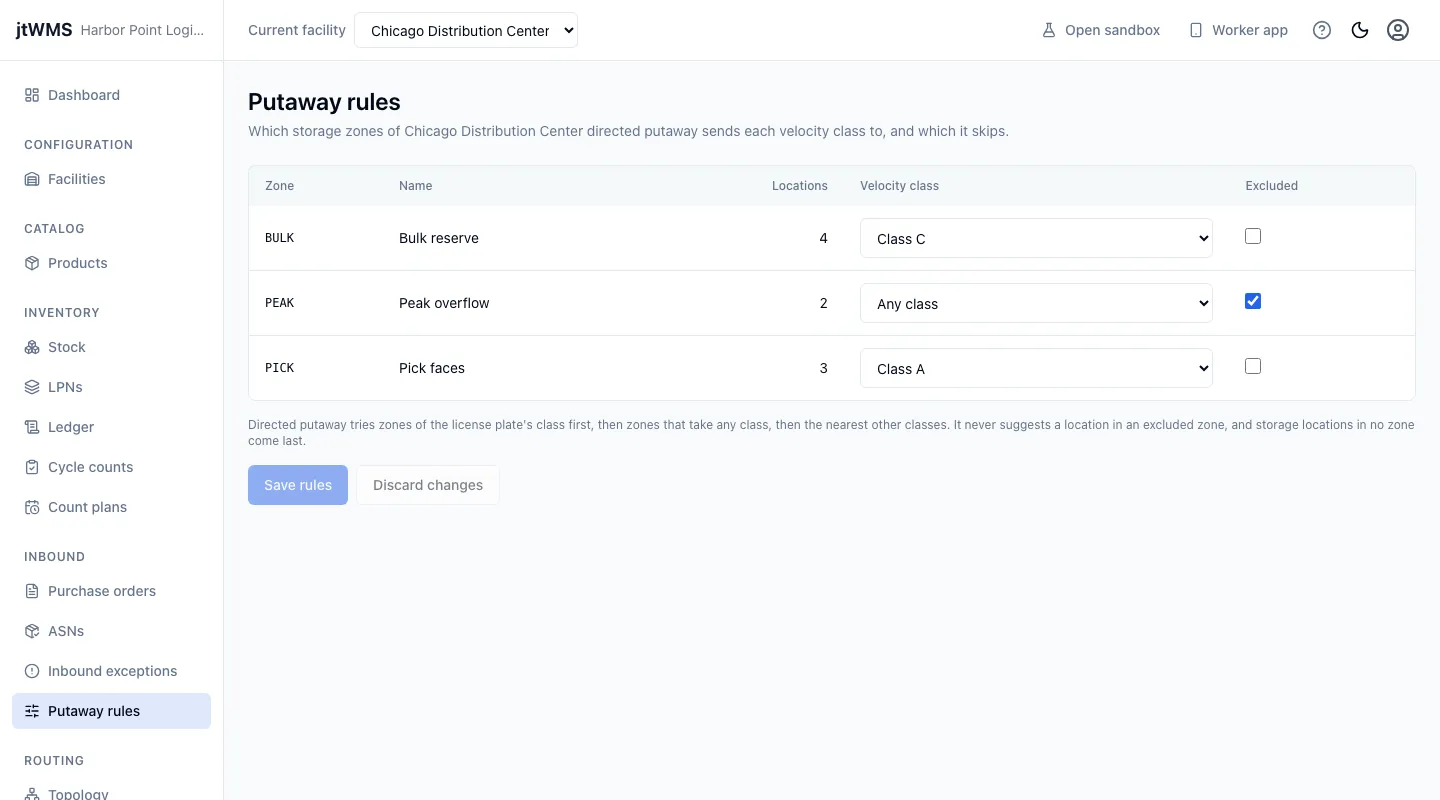1440x800 pixels.
Task: Open the user account avatar menu
Action: coord(1398,30)
